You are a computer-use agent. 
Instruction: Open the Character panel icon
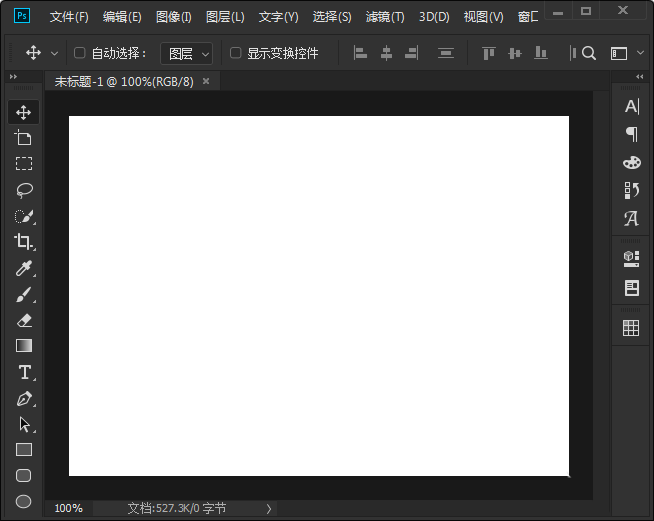(631, 106)
